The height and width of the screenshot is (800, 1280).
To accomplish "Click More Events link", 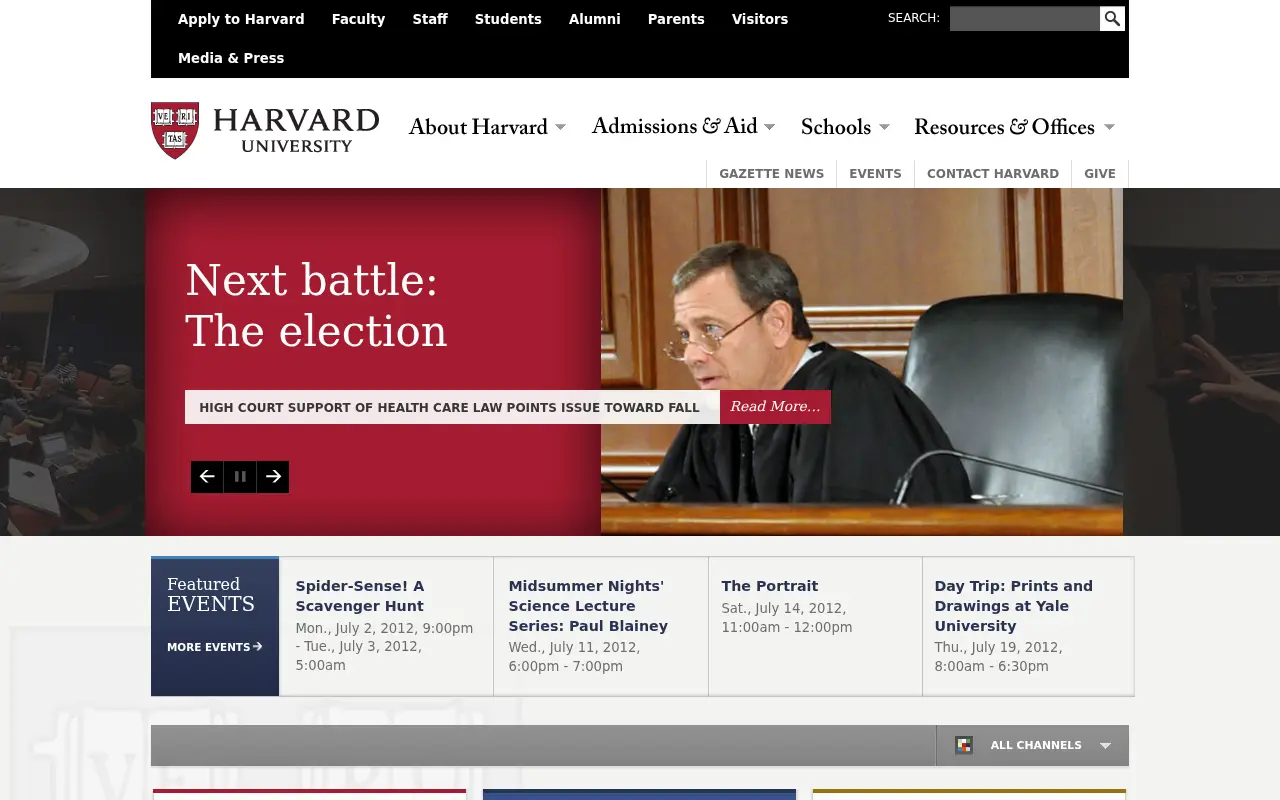I will click(x=214, y=647).
